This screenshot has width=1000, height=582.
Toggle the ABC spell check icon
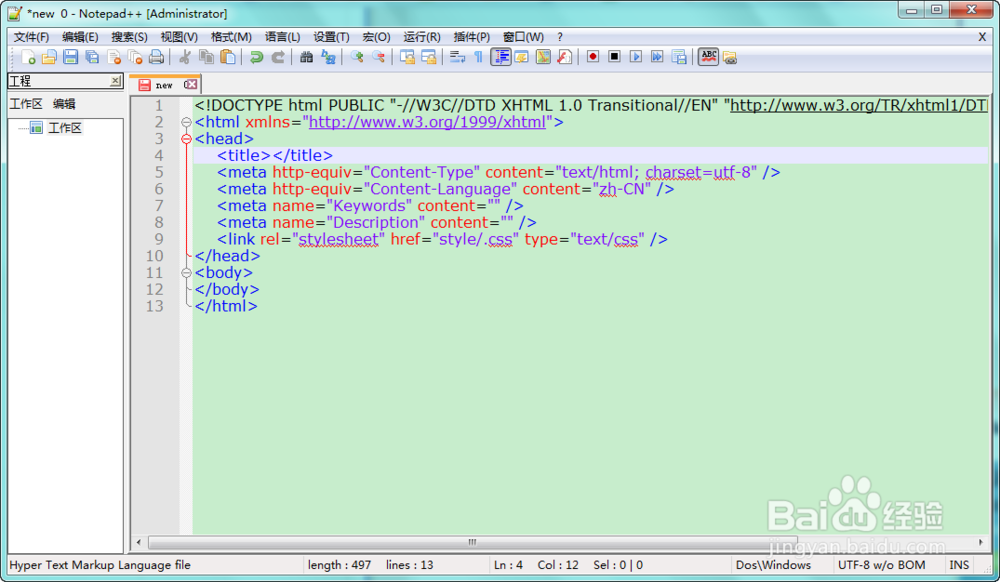tap(708, 57)
